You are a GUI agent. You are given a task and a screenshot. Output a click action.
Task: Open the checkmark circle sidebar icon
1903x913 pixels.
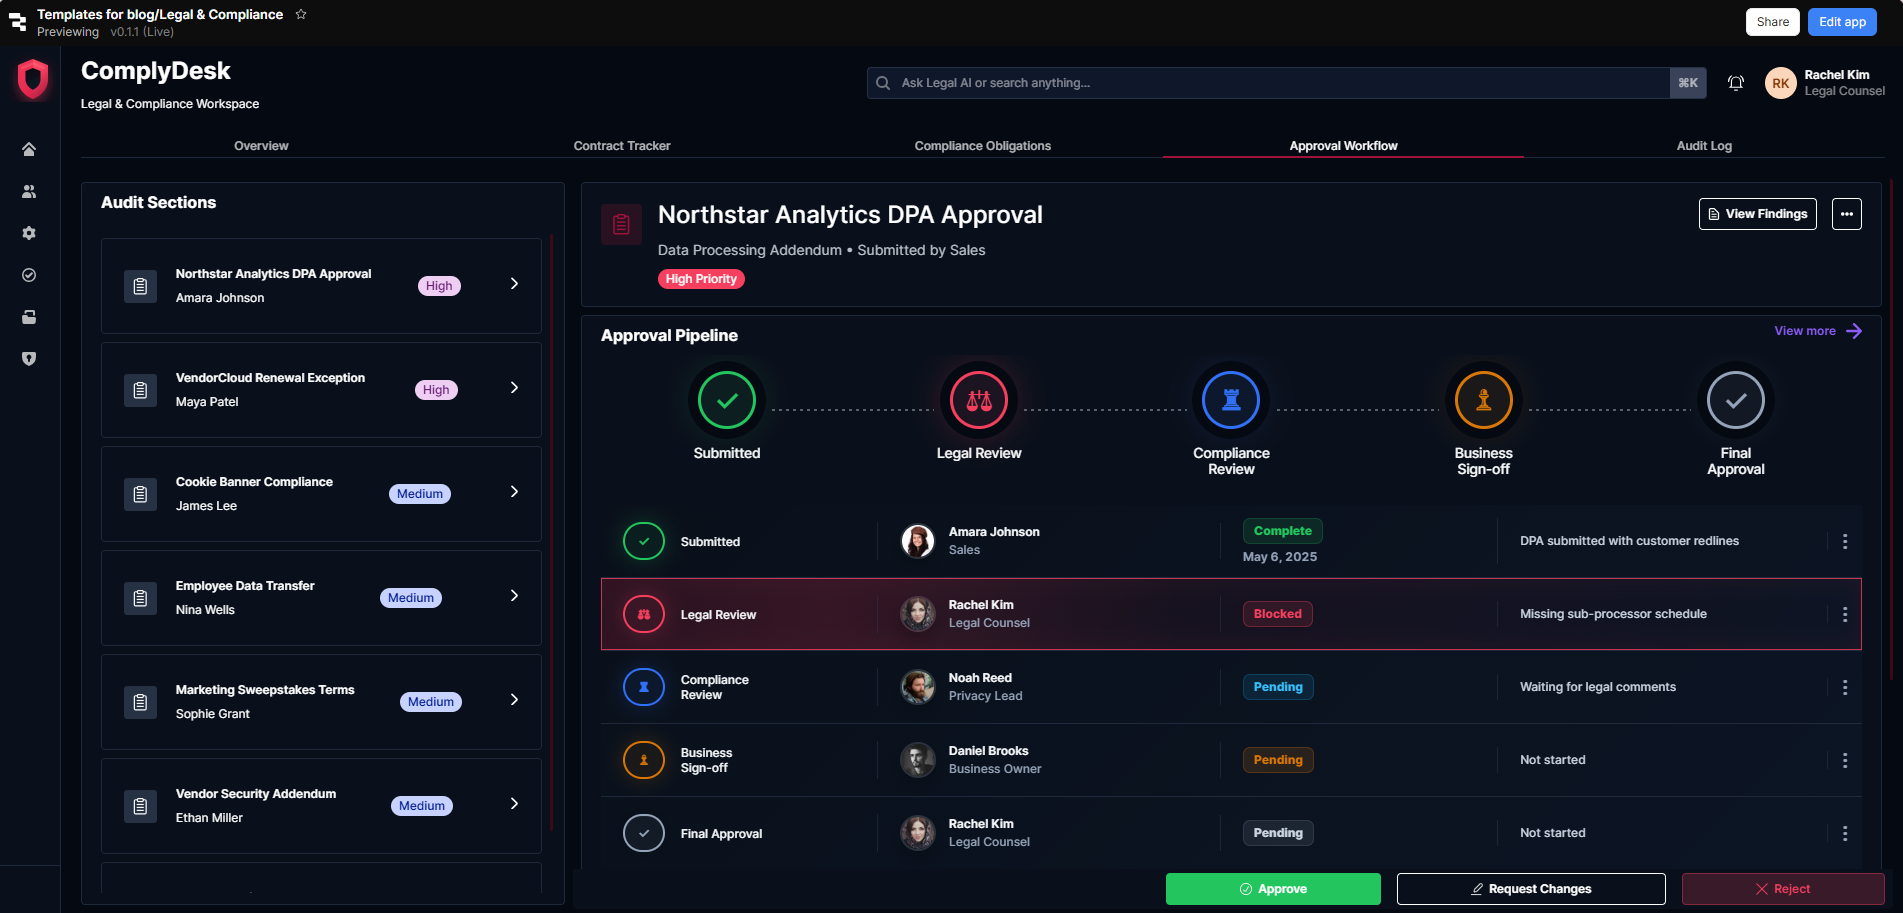(x=29, y=275)
